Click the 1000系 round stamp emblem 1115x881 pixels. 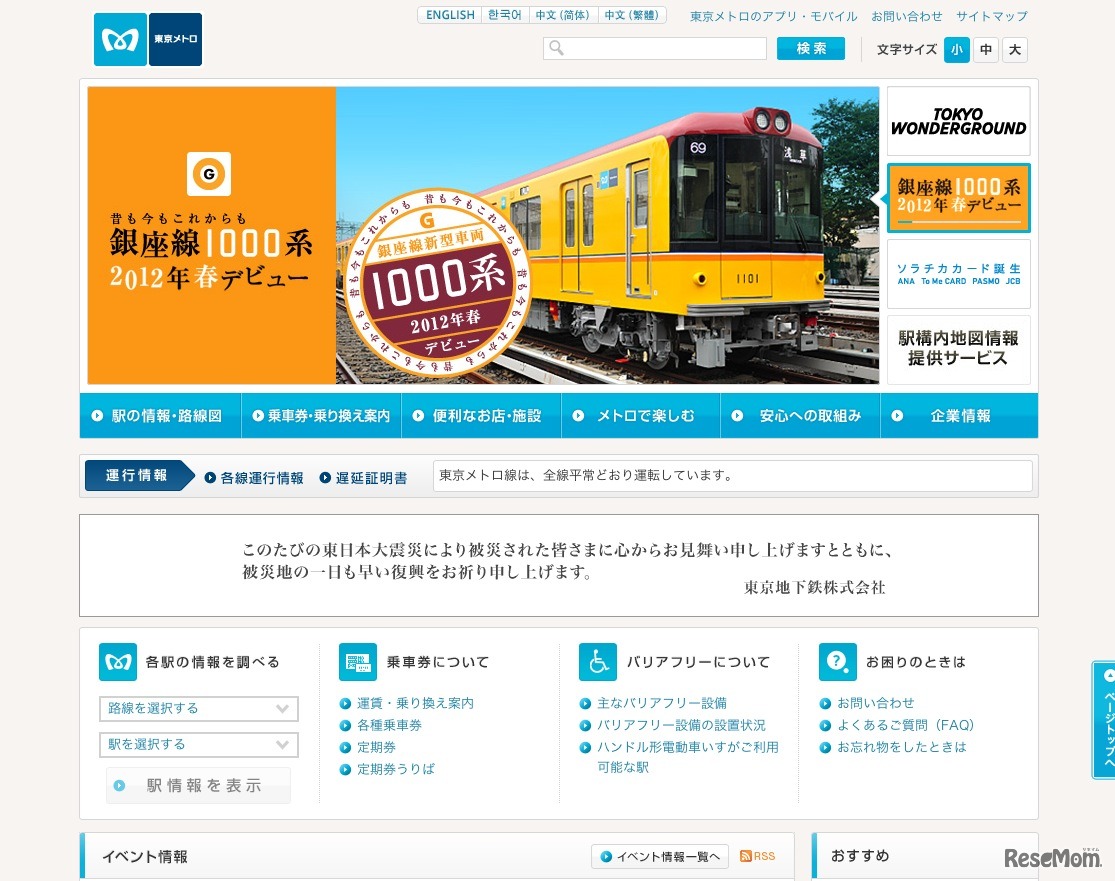pyautogui.click(x=438, y=282)
